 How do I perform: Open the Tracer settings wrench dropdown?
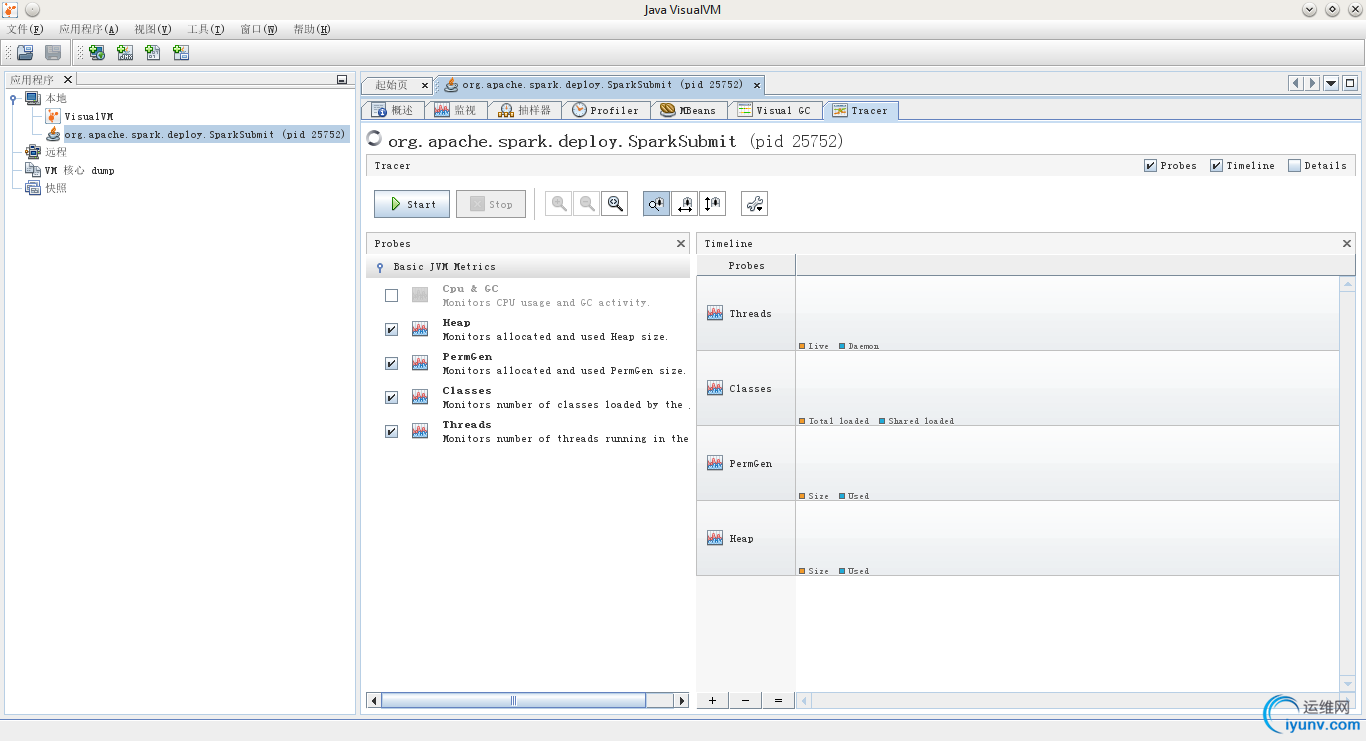[x=754, y=204]
